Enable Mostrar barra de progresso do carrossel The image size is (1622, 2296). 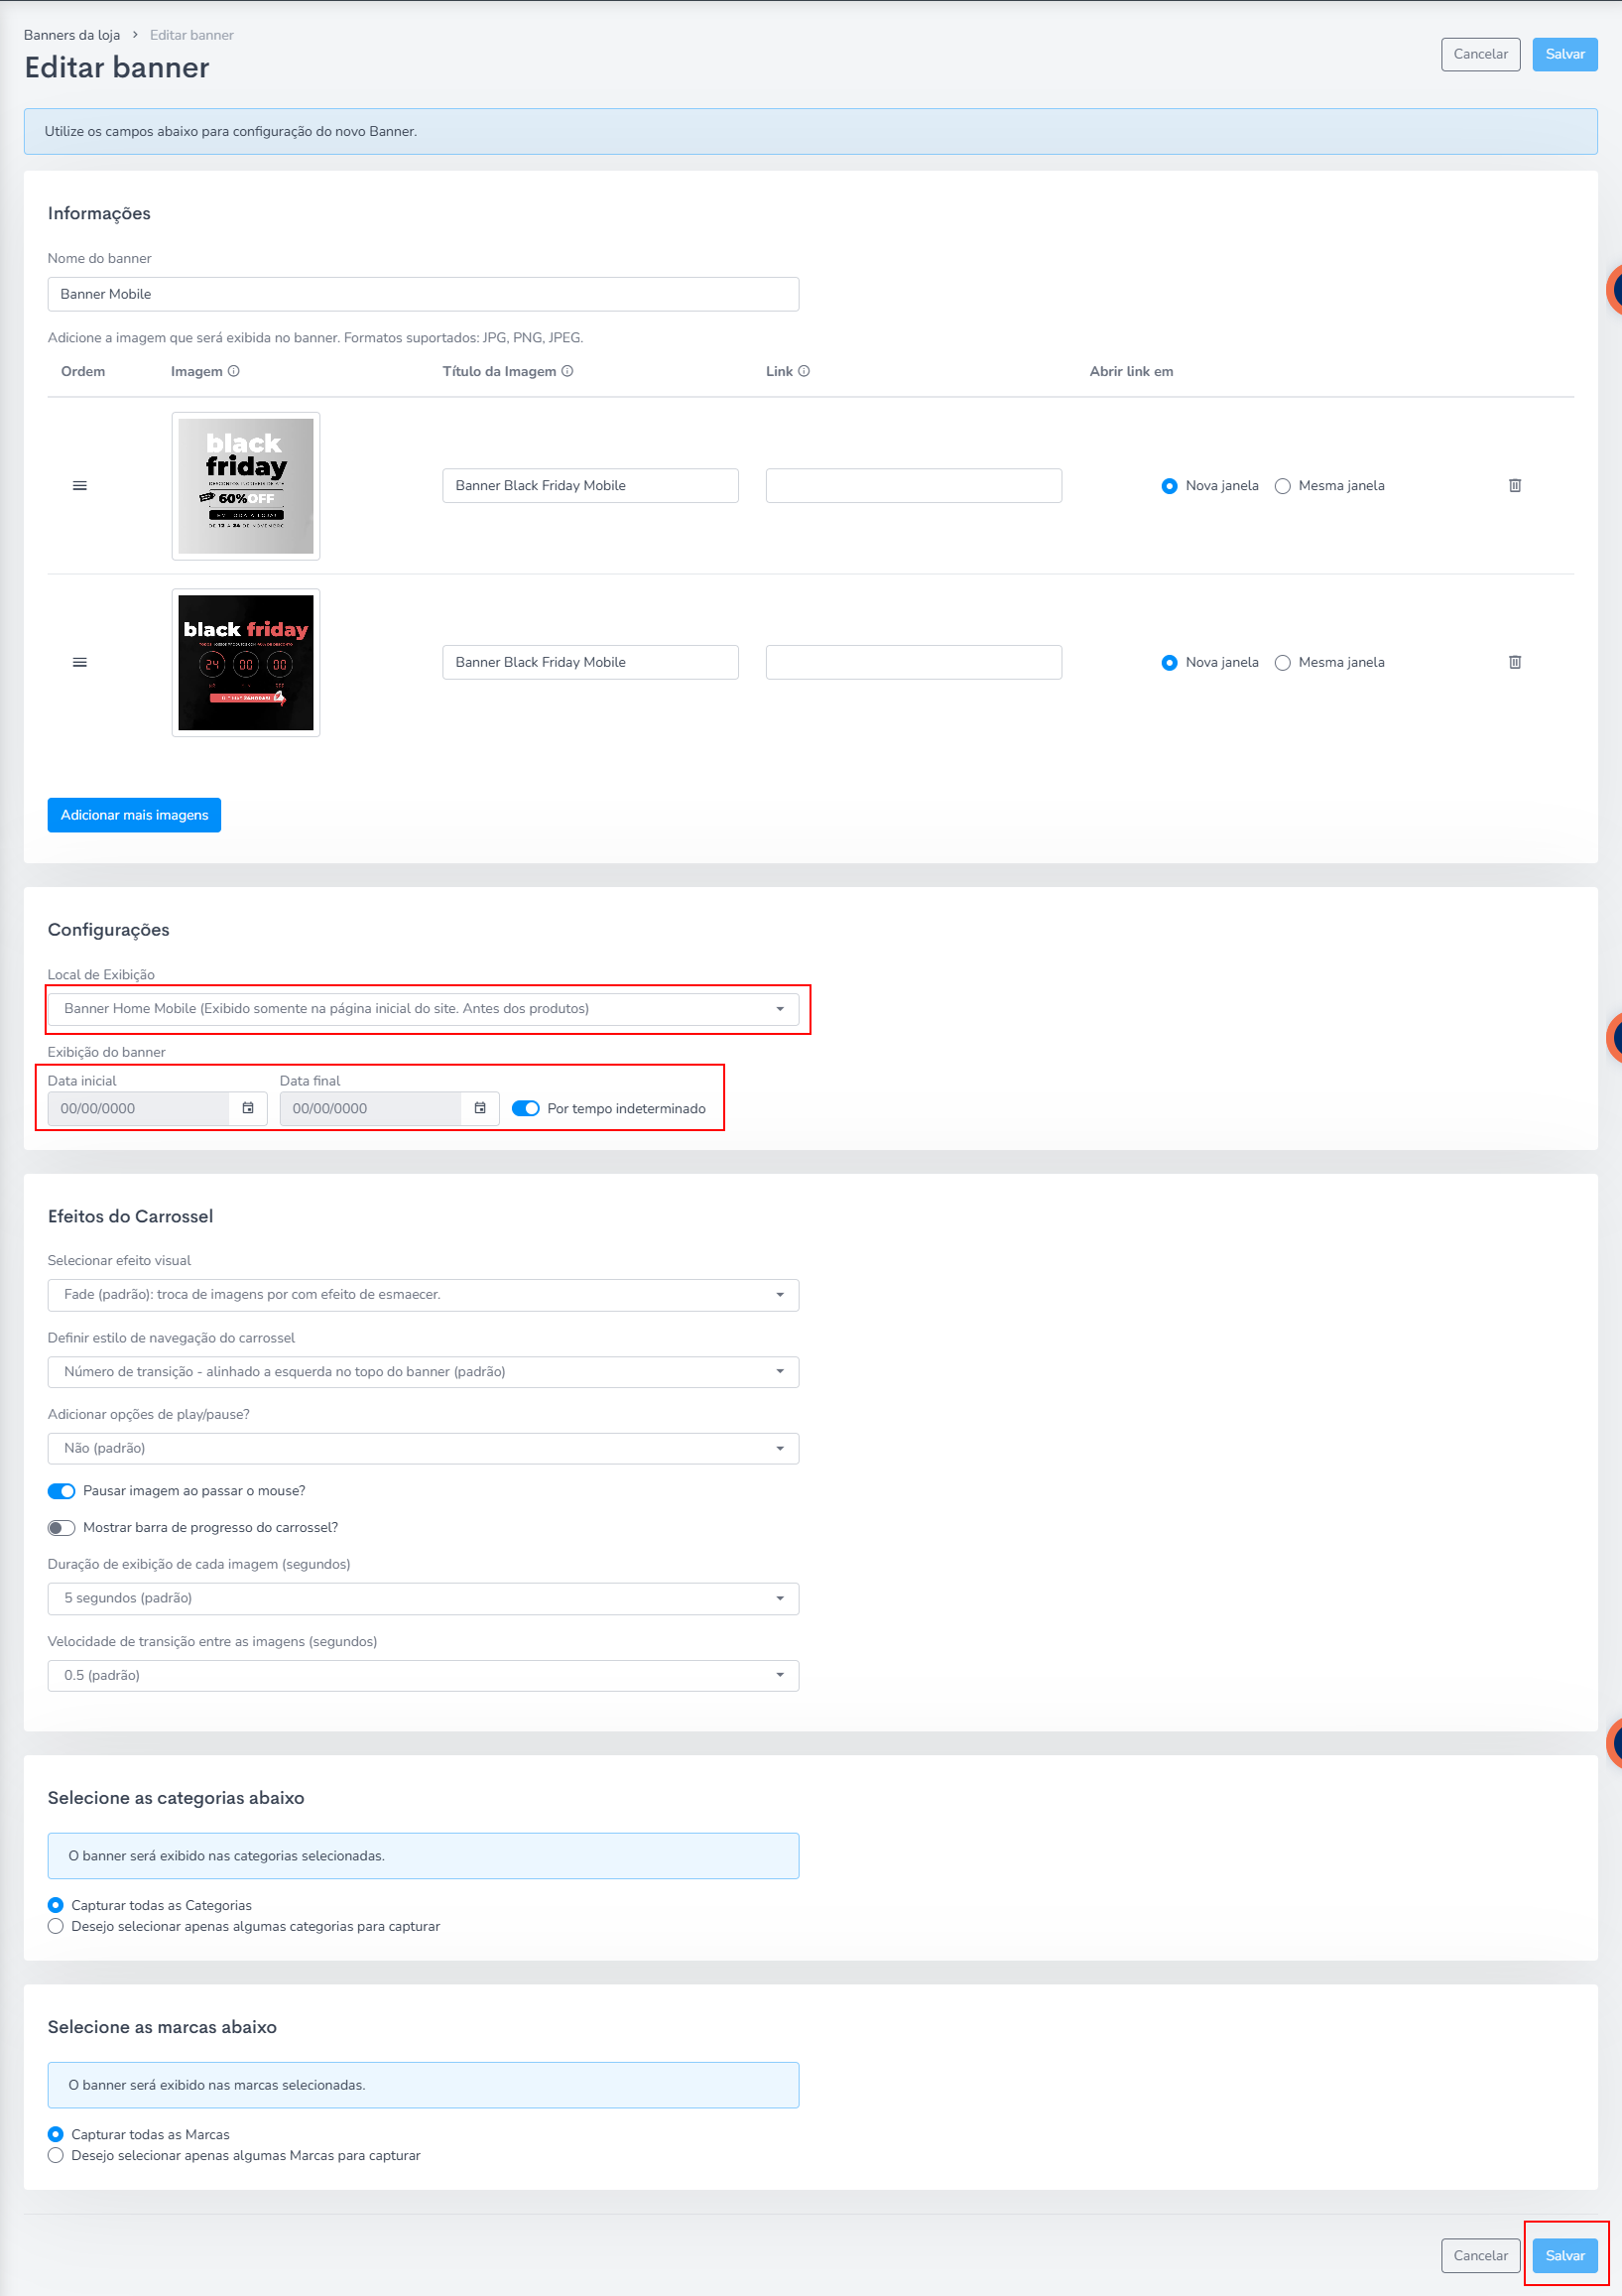tap(62, 1527)
